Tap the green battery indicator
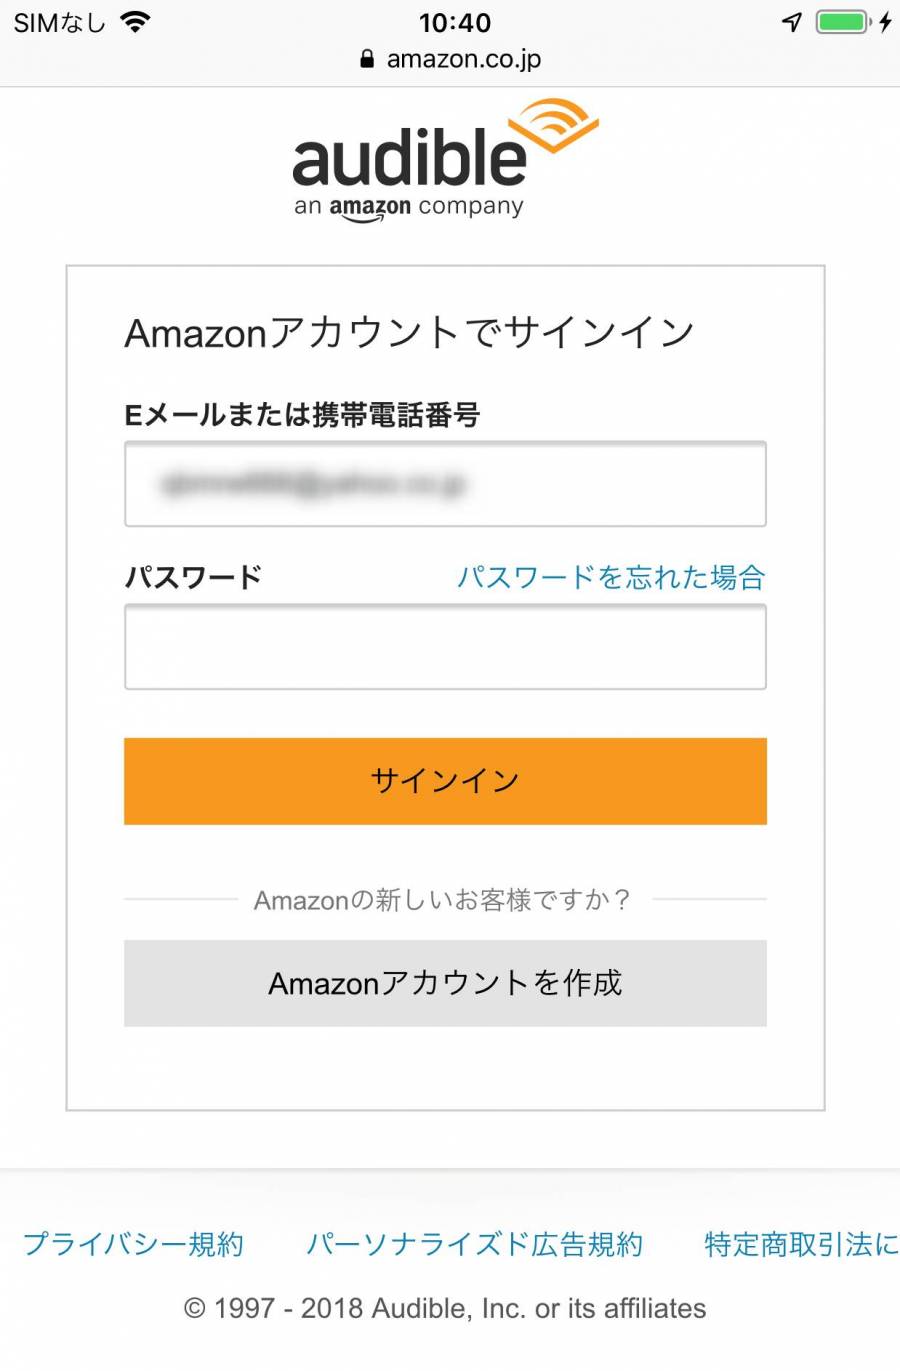 point(843,21)
